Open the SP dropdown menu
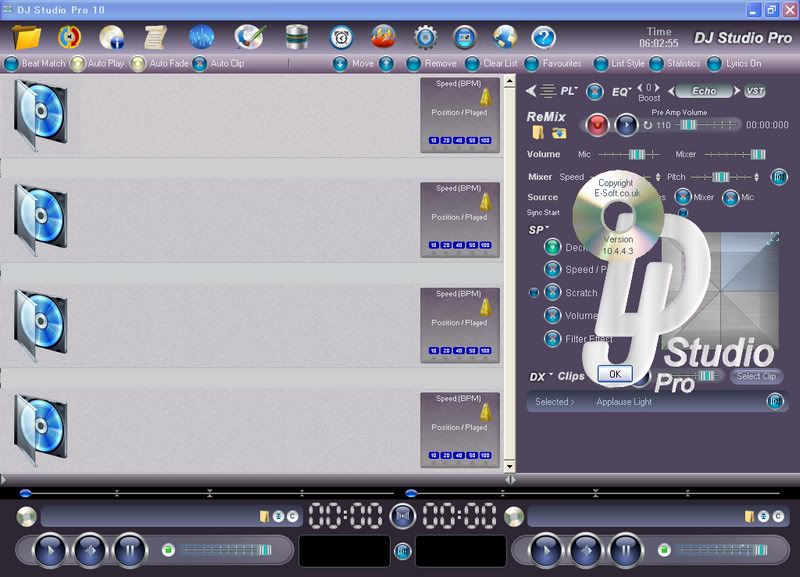This screenshot has width=800, height=577. point(539,230)
